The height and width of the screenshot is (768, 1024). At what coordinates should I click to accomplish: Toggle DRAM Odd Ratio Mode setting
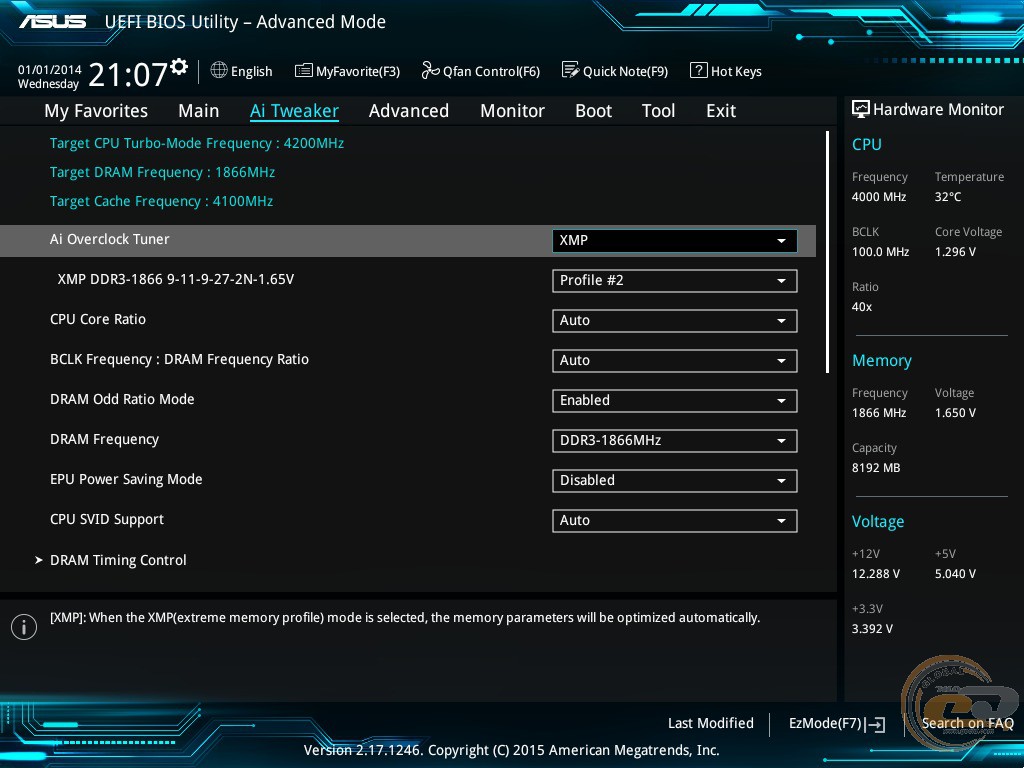pos(674,401)
